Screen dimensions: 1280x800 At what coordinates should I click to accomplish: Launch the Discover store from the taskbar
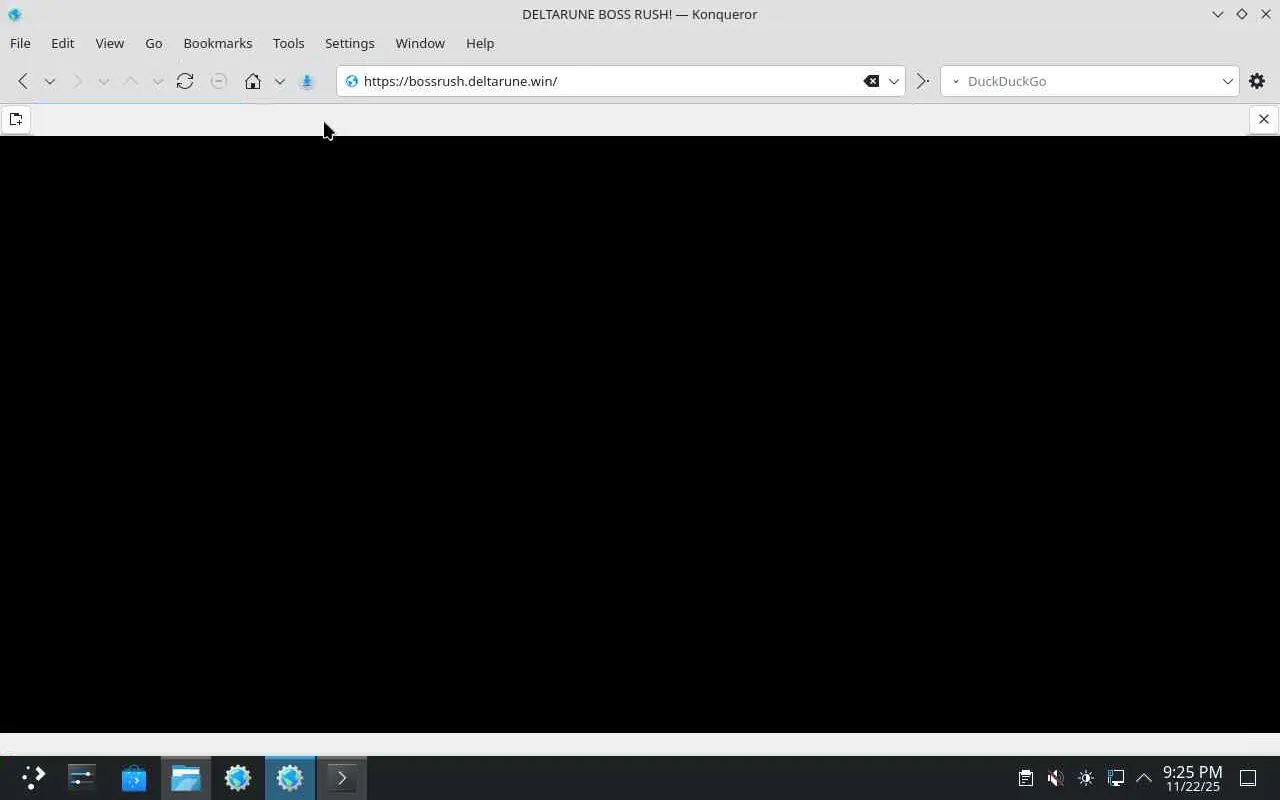(x=134, y=778)
